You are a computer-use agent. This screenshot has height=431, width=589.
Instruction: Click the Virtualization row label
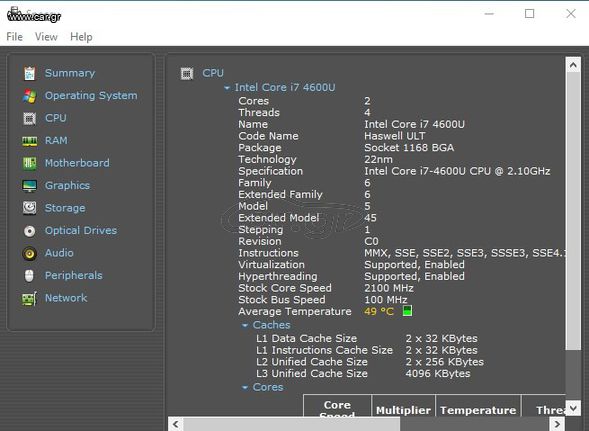tap(271, 265)
